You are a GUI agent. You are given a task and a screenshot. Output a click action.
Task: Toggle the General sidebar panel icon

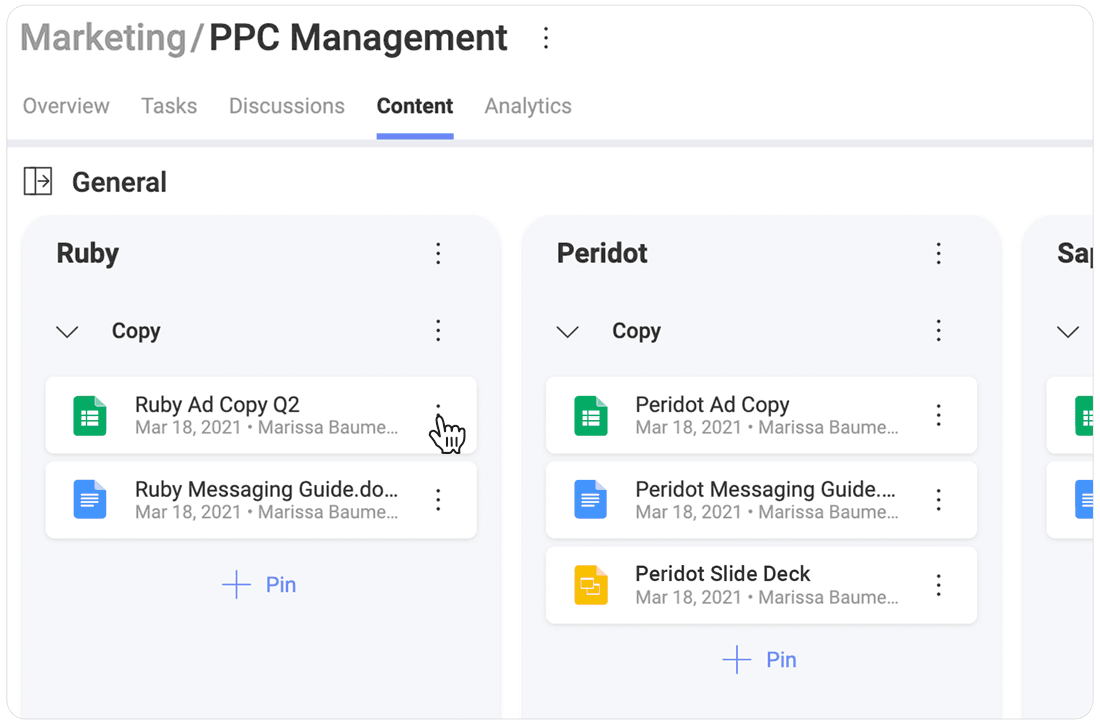[38, 182]
